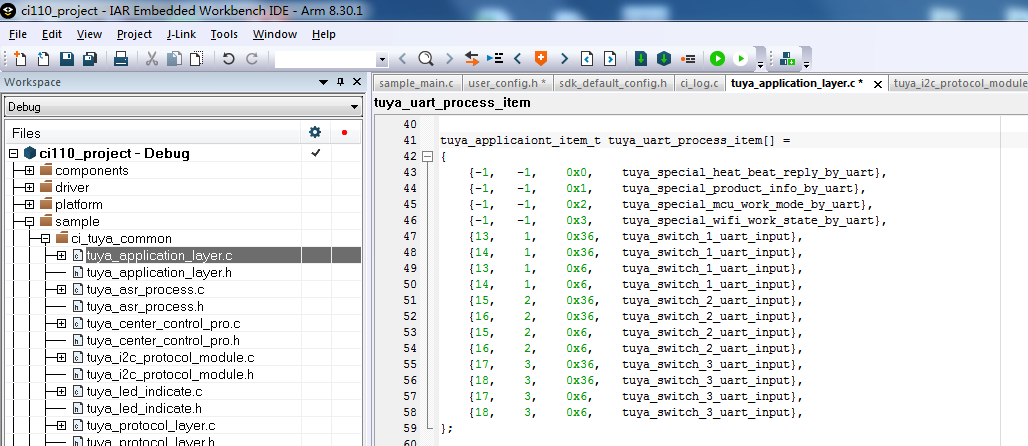Navigate forward in file history
The height and width of the screenshot is (446, 1028).
click(x=610, y=59)
